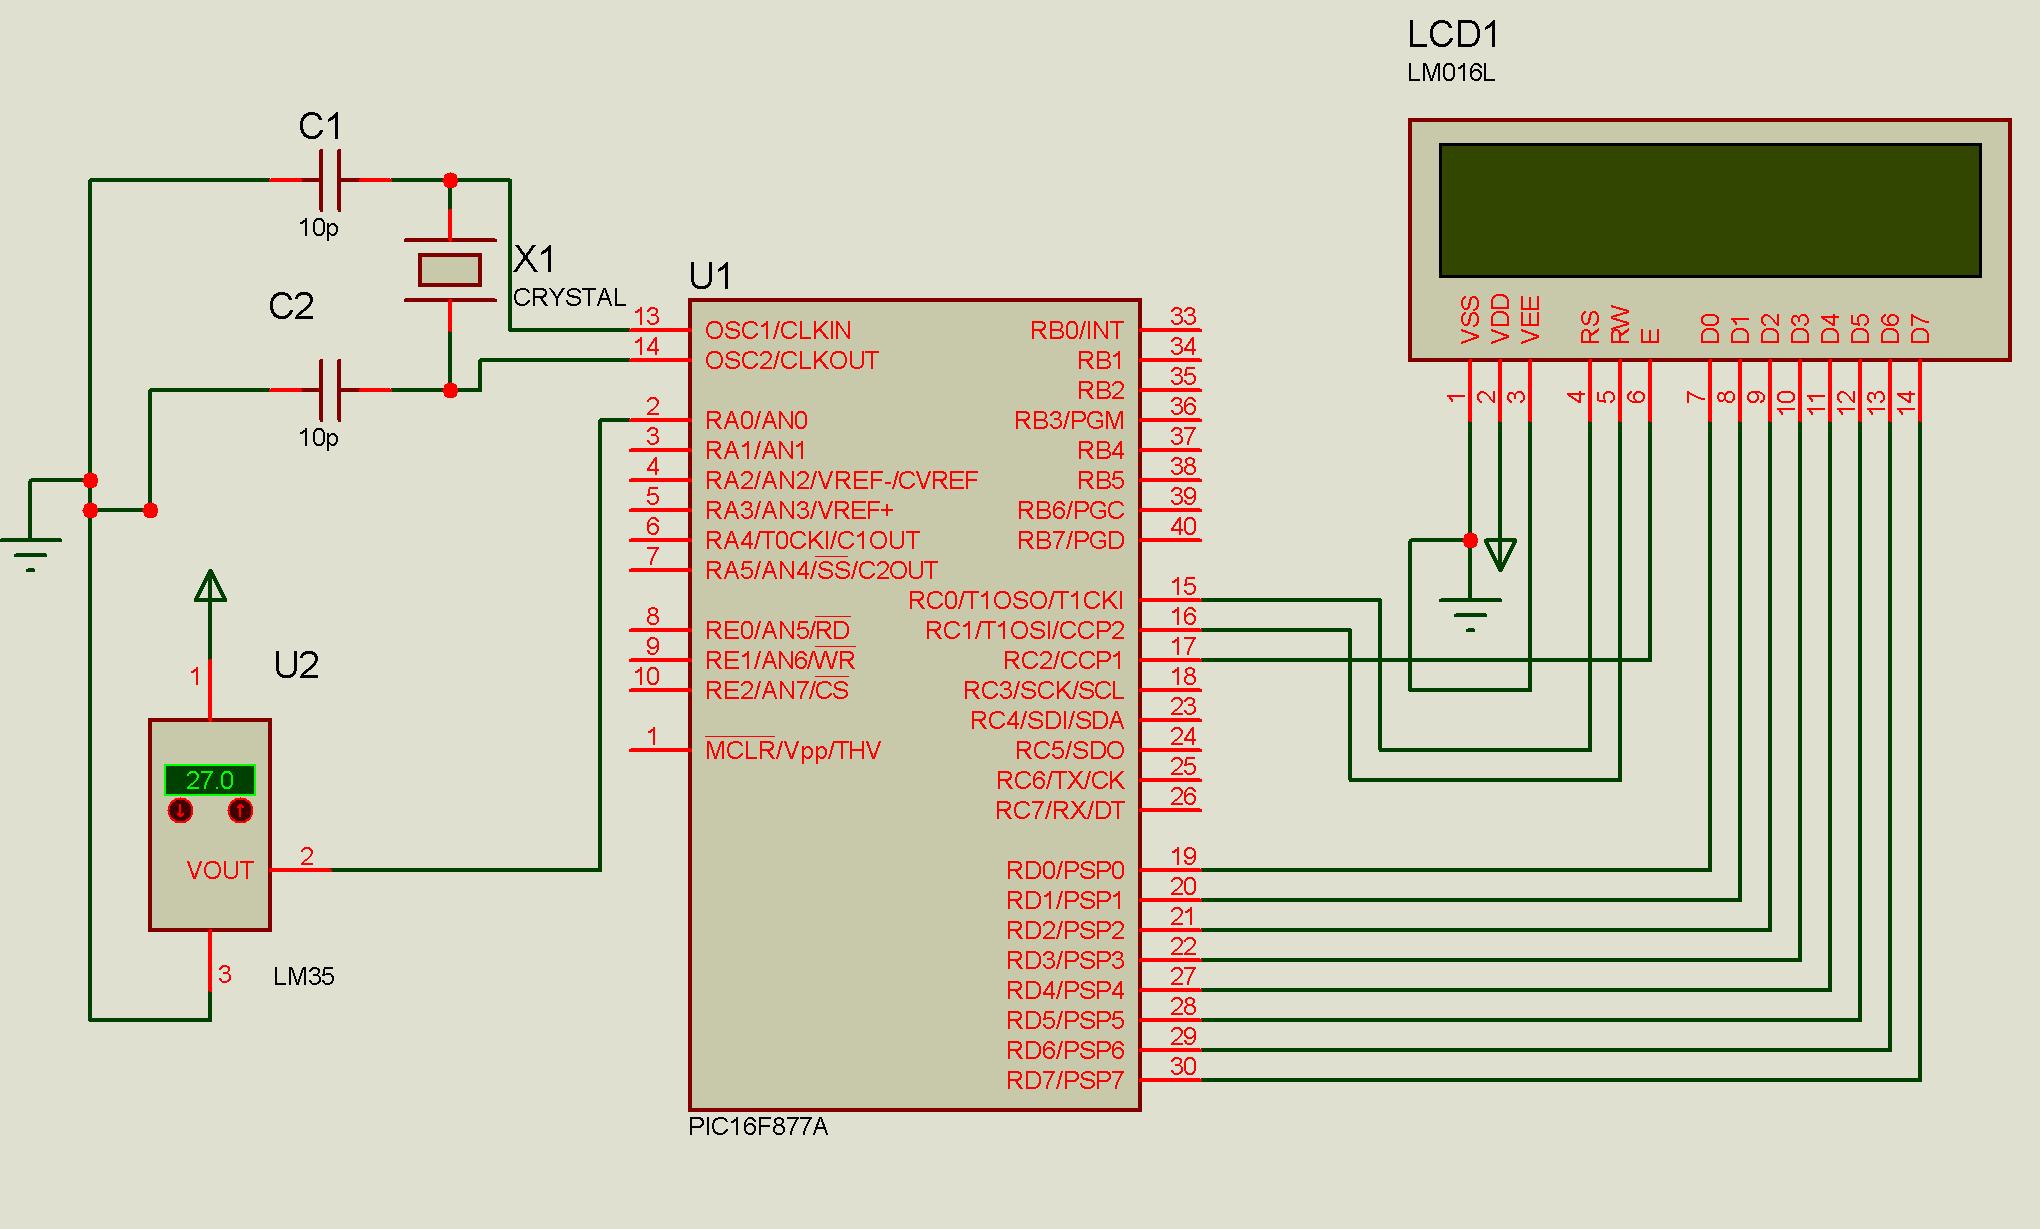Click the green temperature readout showing 27.0
Image resolution: width=2040 pixels, height=1229 pixels.
(x=208, y=780)
